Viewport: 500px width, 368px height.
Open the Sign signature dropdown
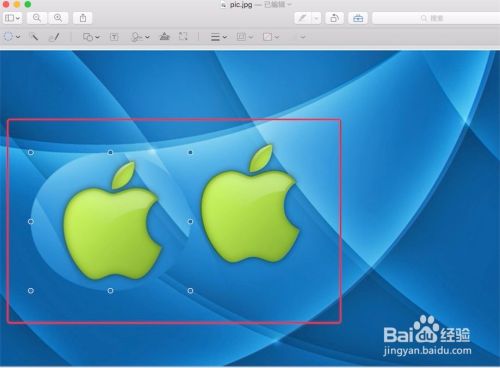click(140, 37)
